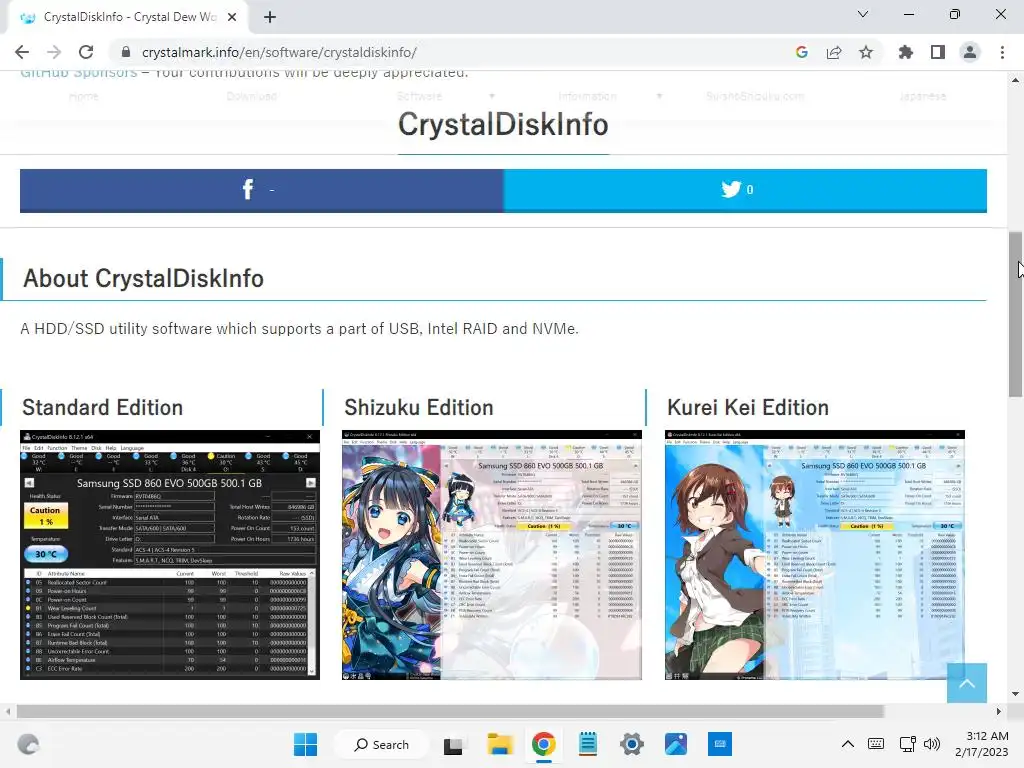Open the clock showing 3:12 AM
The width and height of the screenshot is (1024, 768).
coord(982,744)
